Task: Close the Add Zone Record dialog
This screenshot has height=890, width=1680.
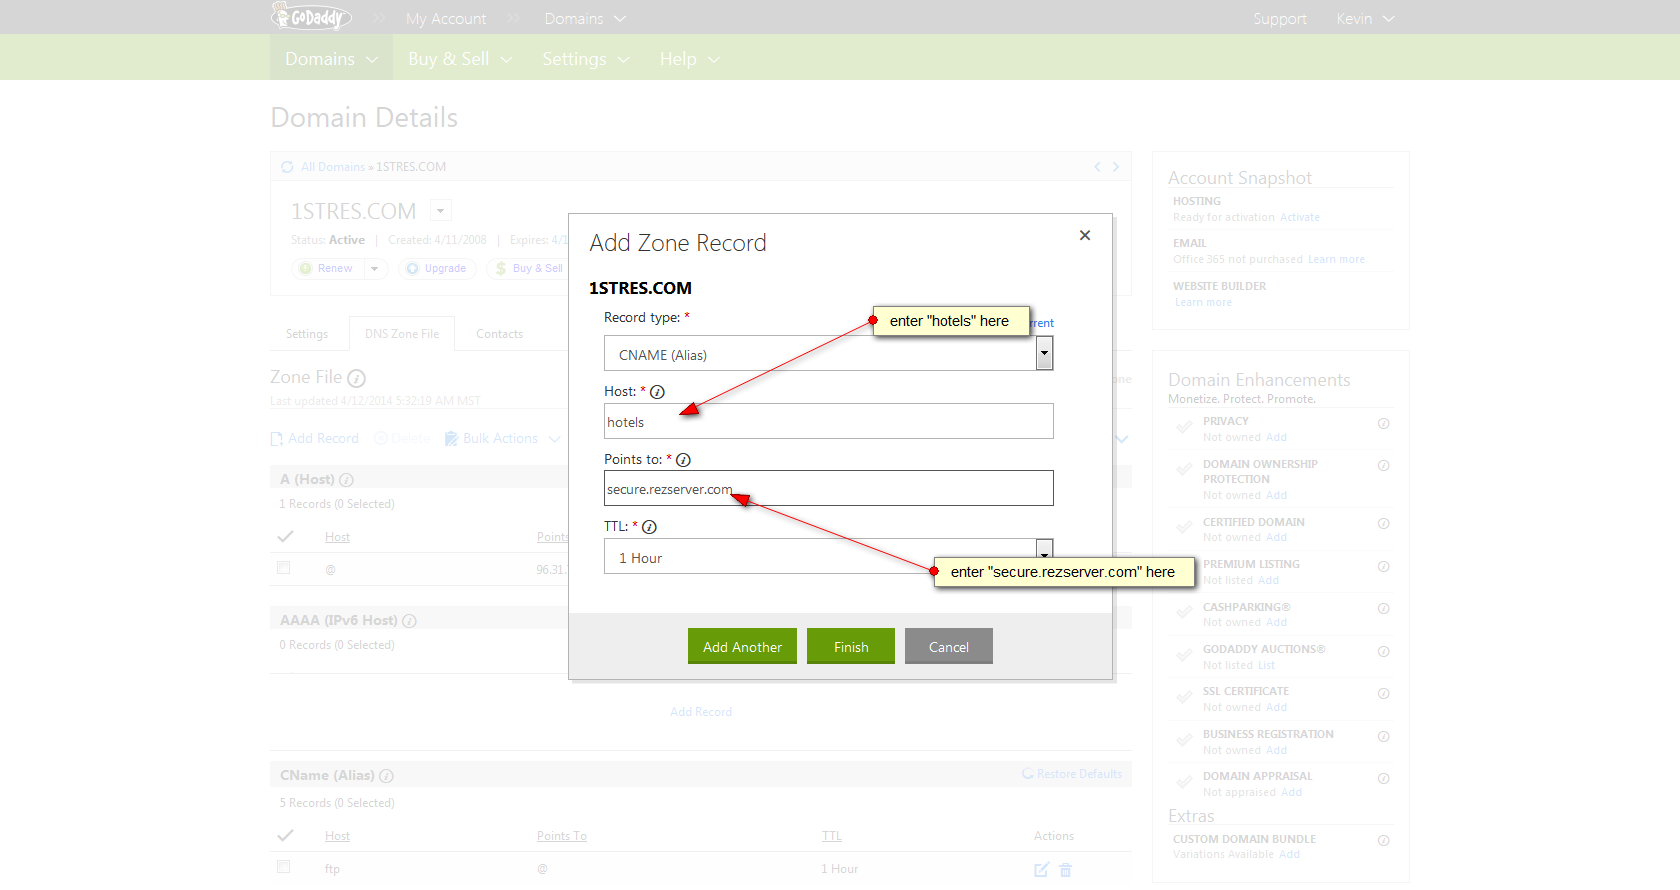Action: [x=1085, y=235]
